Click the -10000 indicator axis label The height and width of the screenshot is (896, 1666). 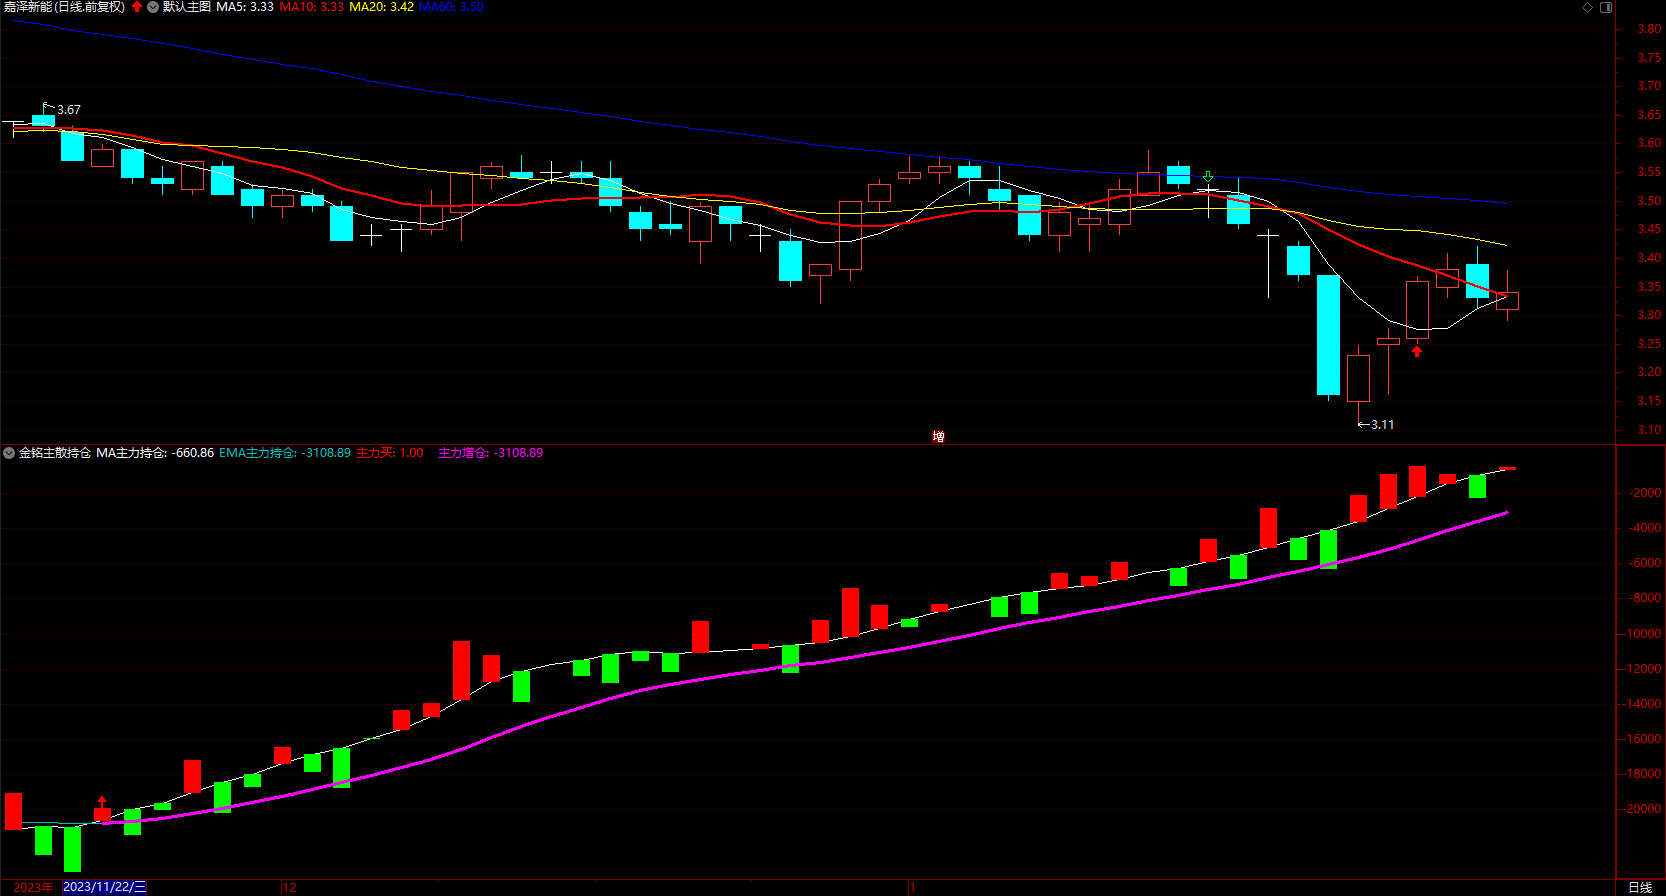pos(1643,634)
